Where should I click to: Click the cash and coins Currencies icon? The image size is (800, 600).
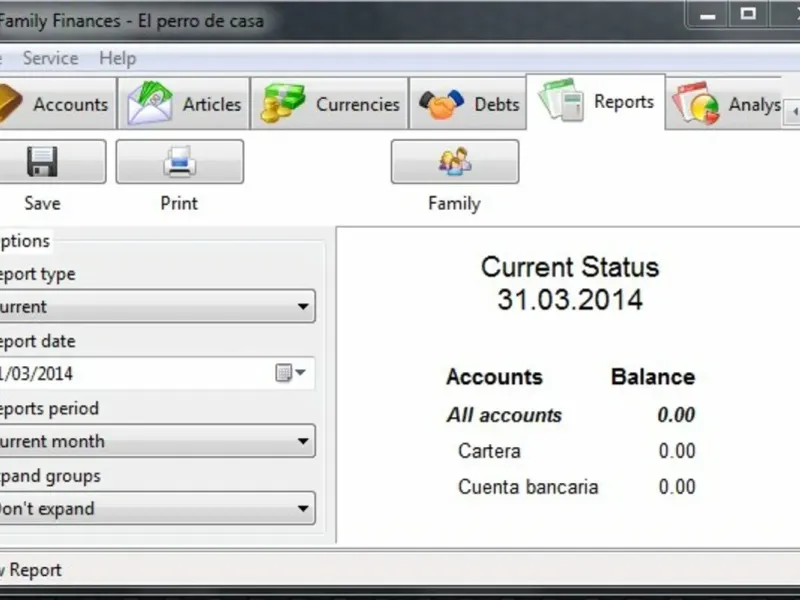tap(282, 103)
